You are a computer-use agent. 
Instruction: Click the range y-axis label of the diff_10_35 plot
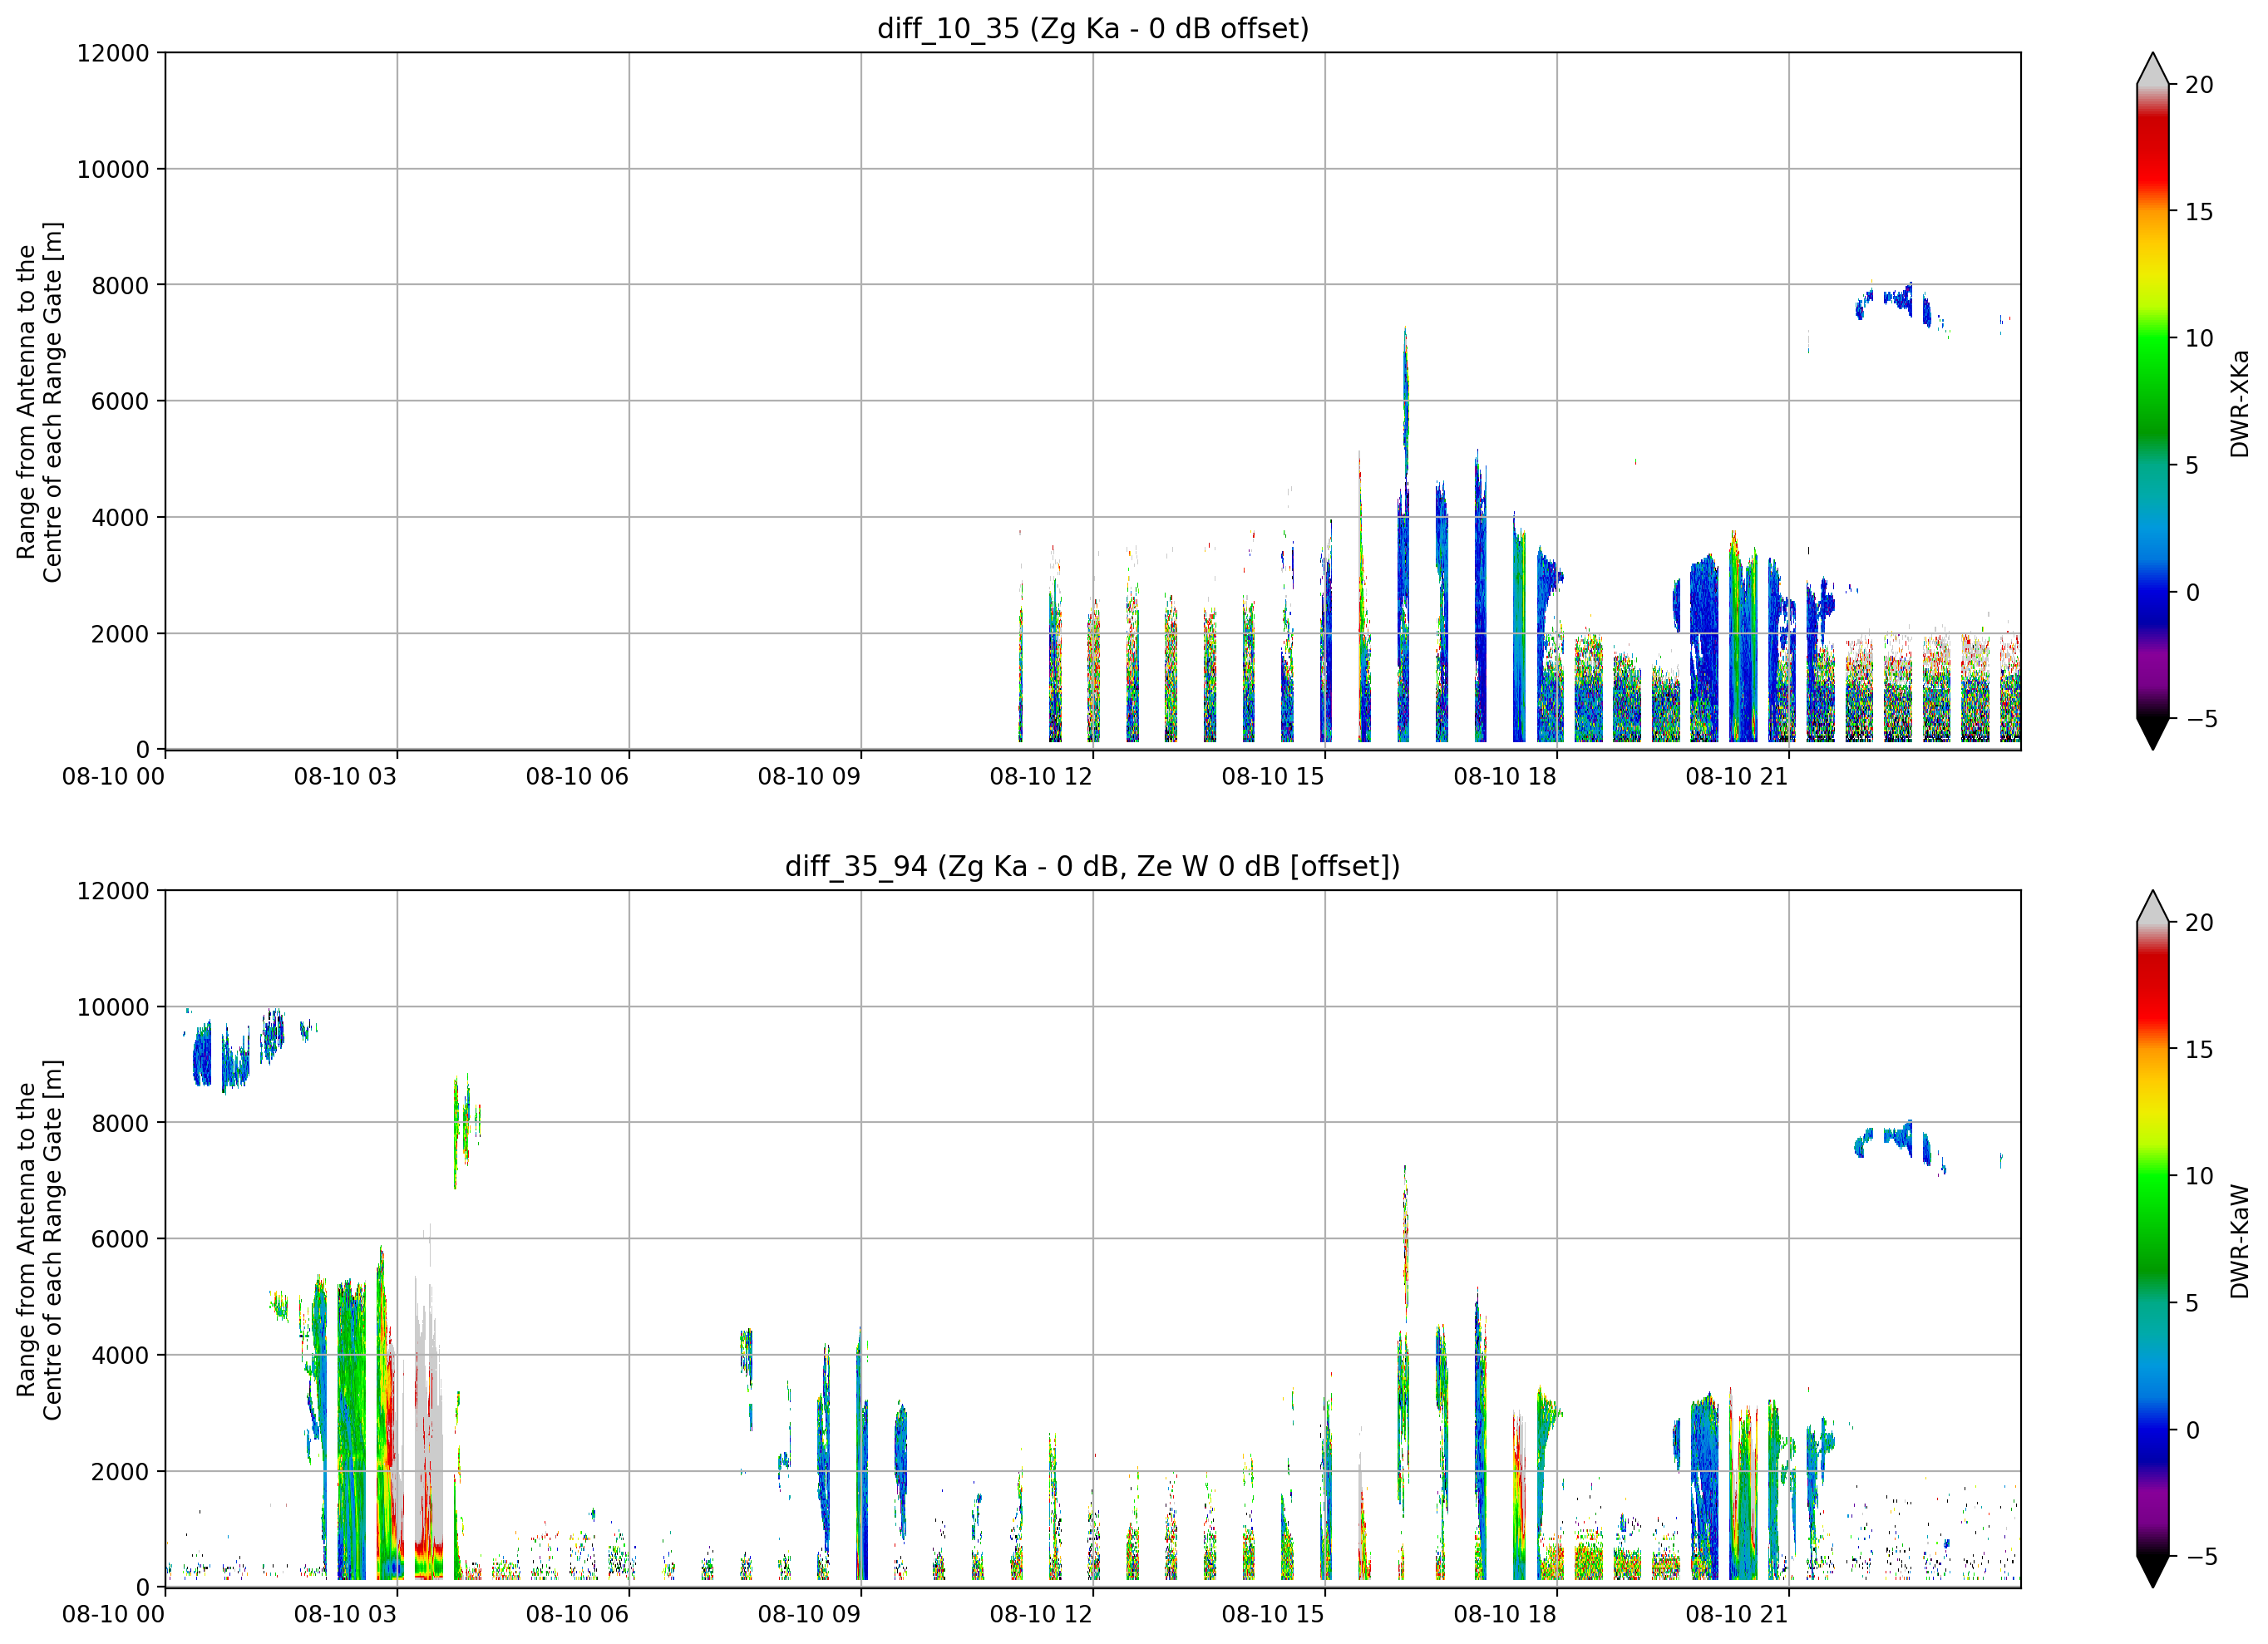tap(39, 402)
